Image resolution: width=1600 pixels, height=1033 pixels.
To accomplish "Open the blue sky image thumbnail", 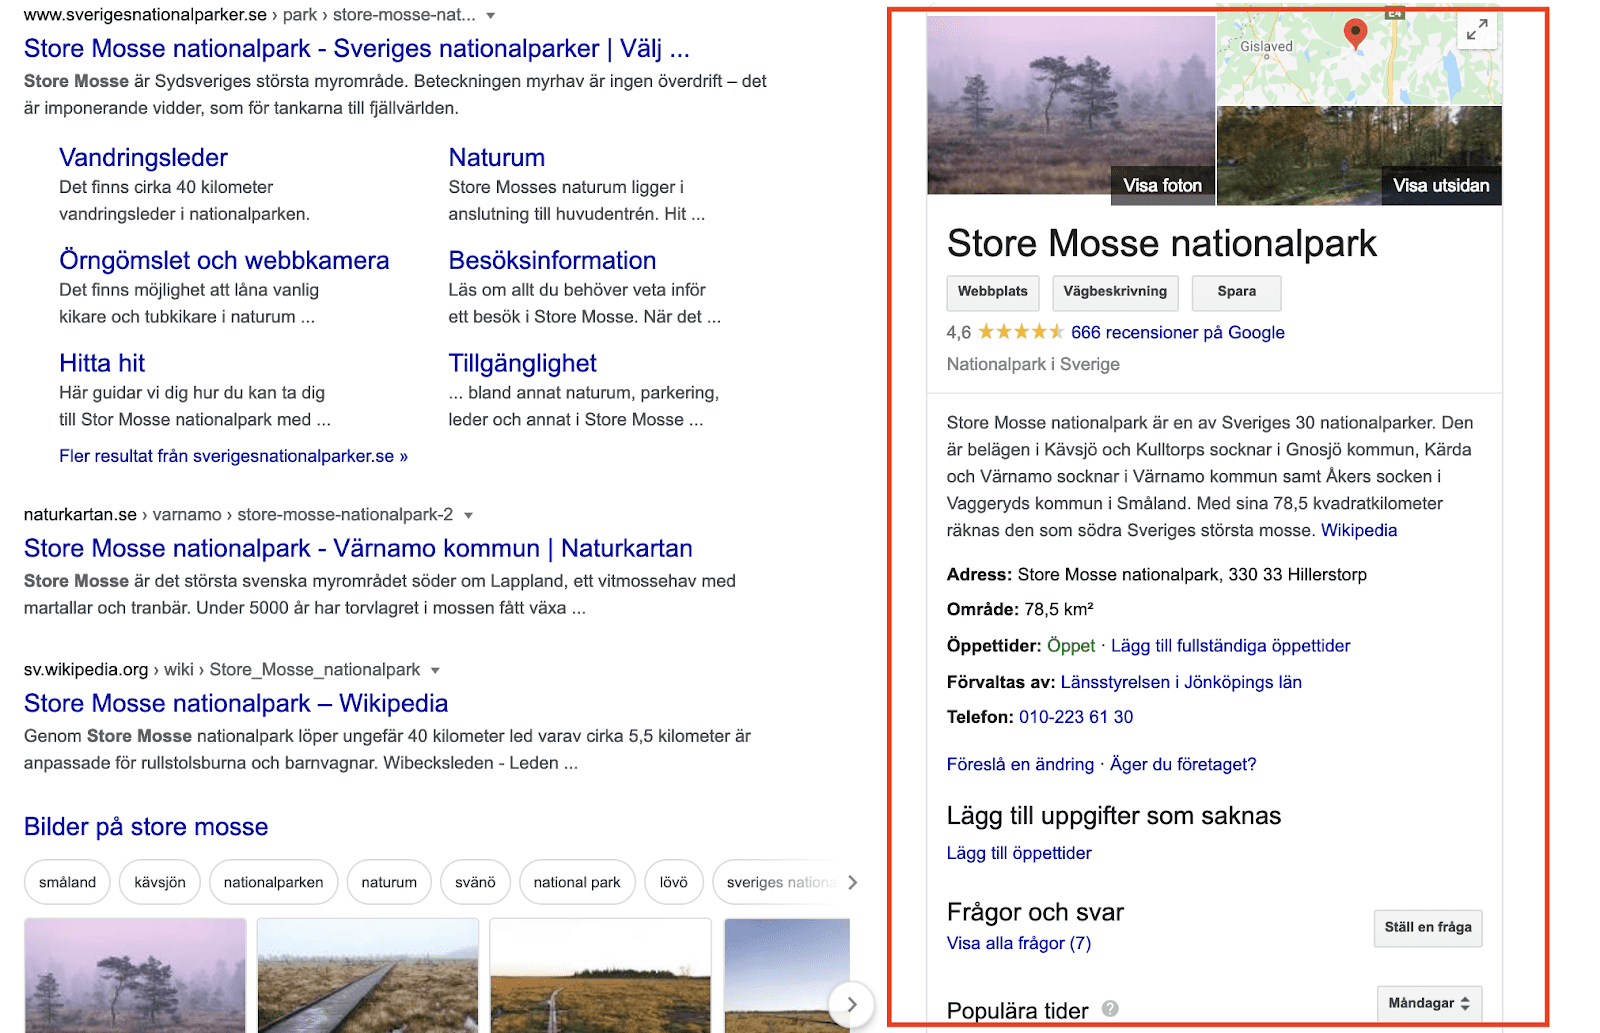I will click(x=787, y=975).
